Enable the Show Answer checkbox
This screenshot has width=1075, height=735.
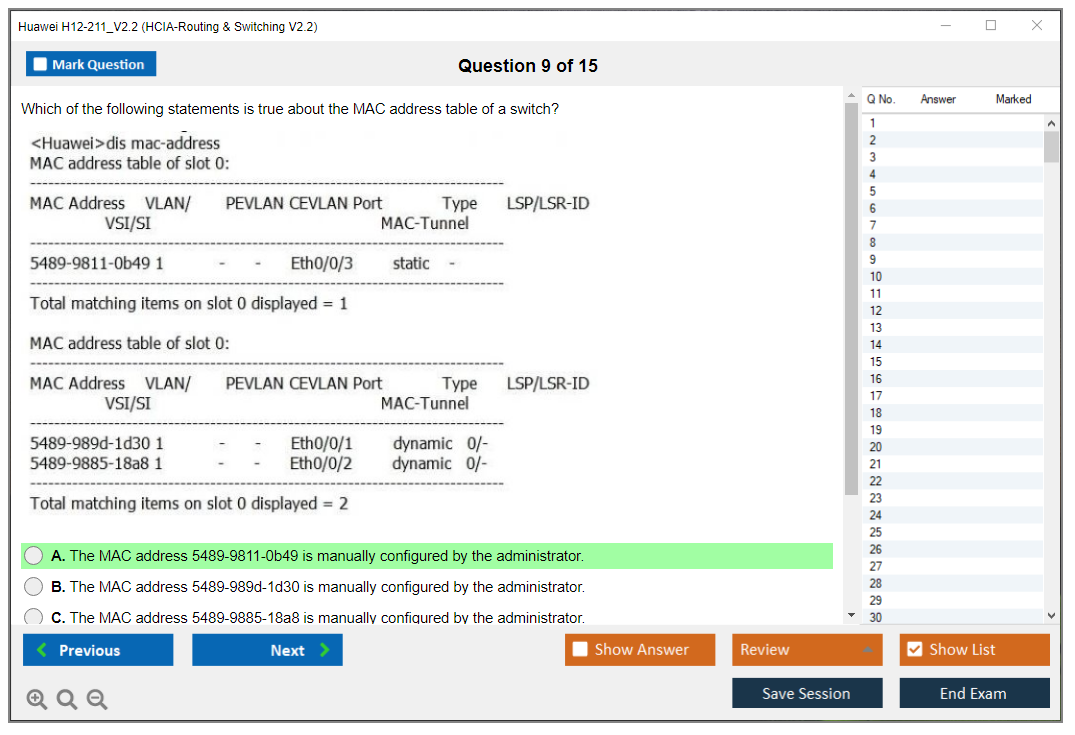tap(580, 650)
